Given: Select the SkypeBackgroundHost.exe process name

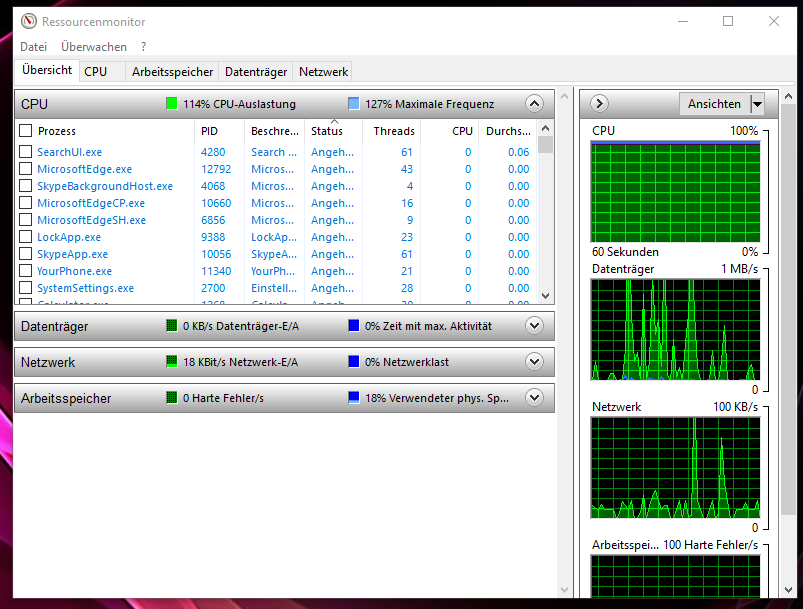Looking at the screenshot, I should coord(105,186).
